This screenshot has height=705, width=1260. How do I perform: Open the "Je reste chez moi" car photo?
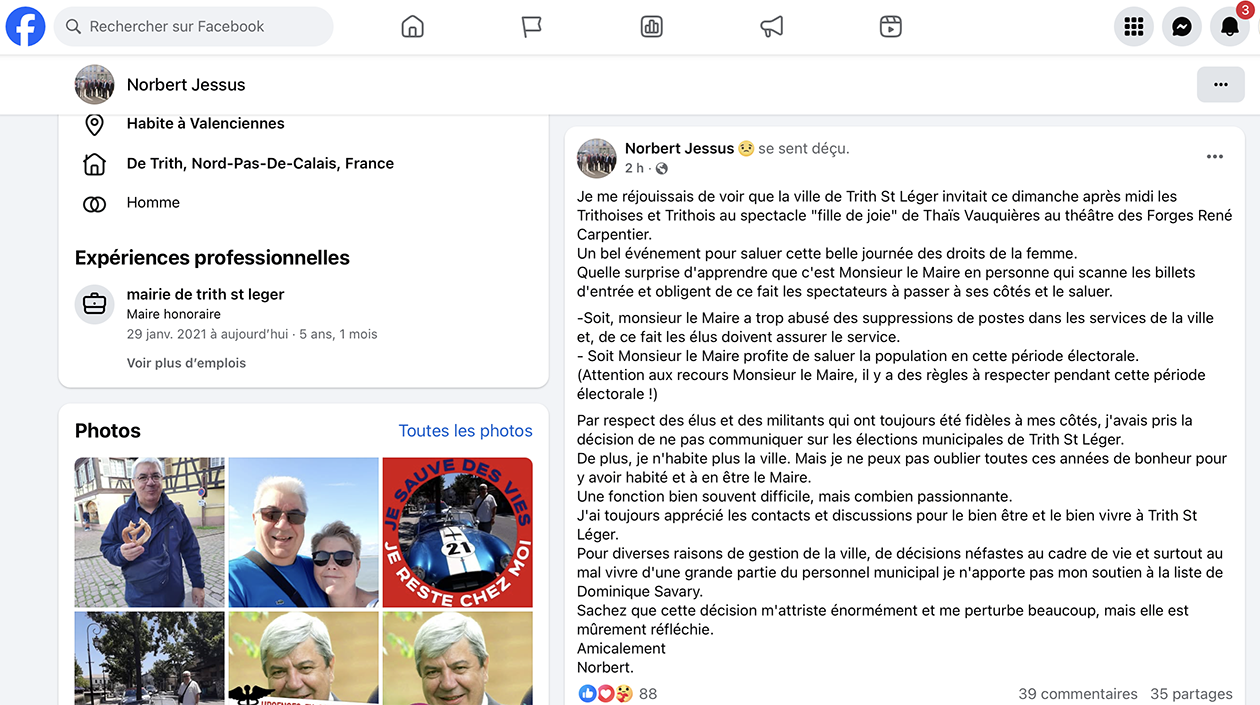458,533
